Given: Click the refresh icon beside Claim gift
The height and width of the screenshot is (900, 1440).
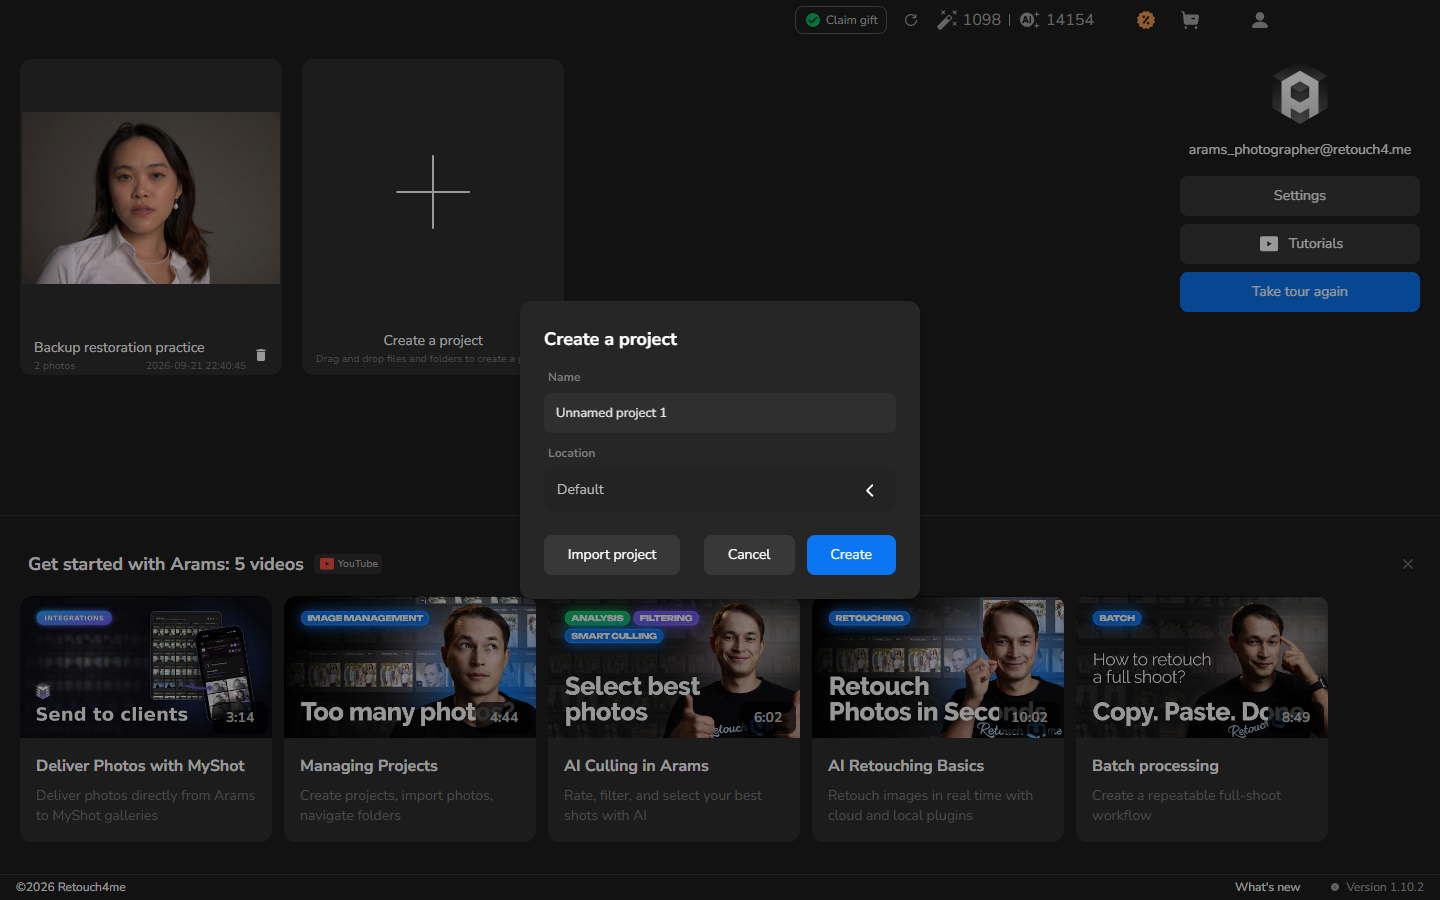Looking at the screenshot, I should point(911,20).
